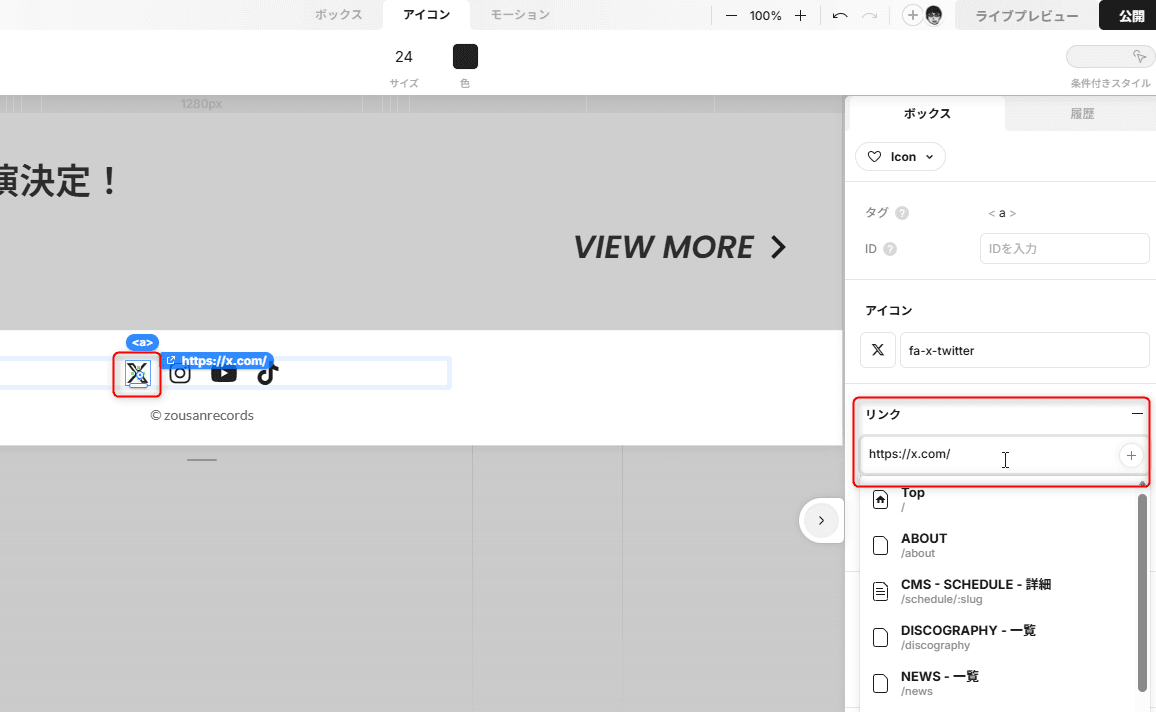Open ライブプレビュー
This screenshot has width=1156, height=712.
pyautogui.click(x=1026, y=16)
